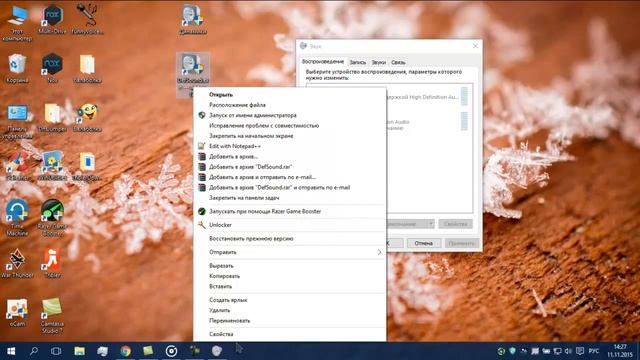640x360 pixels.
Task: Choose Закрепить на панели задач
Action: pos(290,198)
